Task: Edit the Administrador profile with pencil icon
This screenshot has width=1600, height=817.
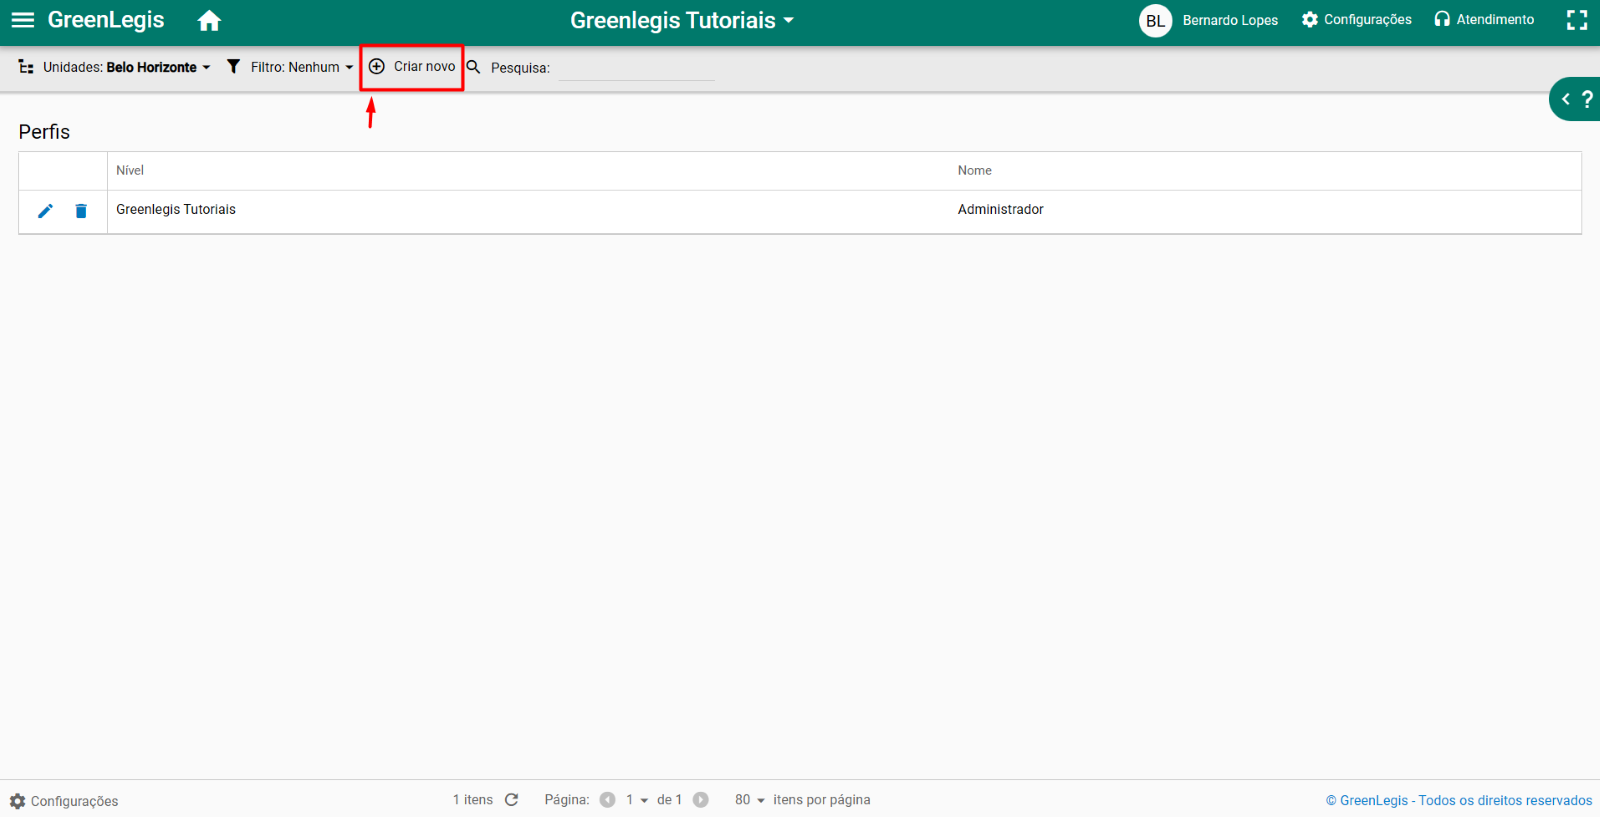Action: 45,211
